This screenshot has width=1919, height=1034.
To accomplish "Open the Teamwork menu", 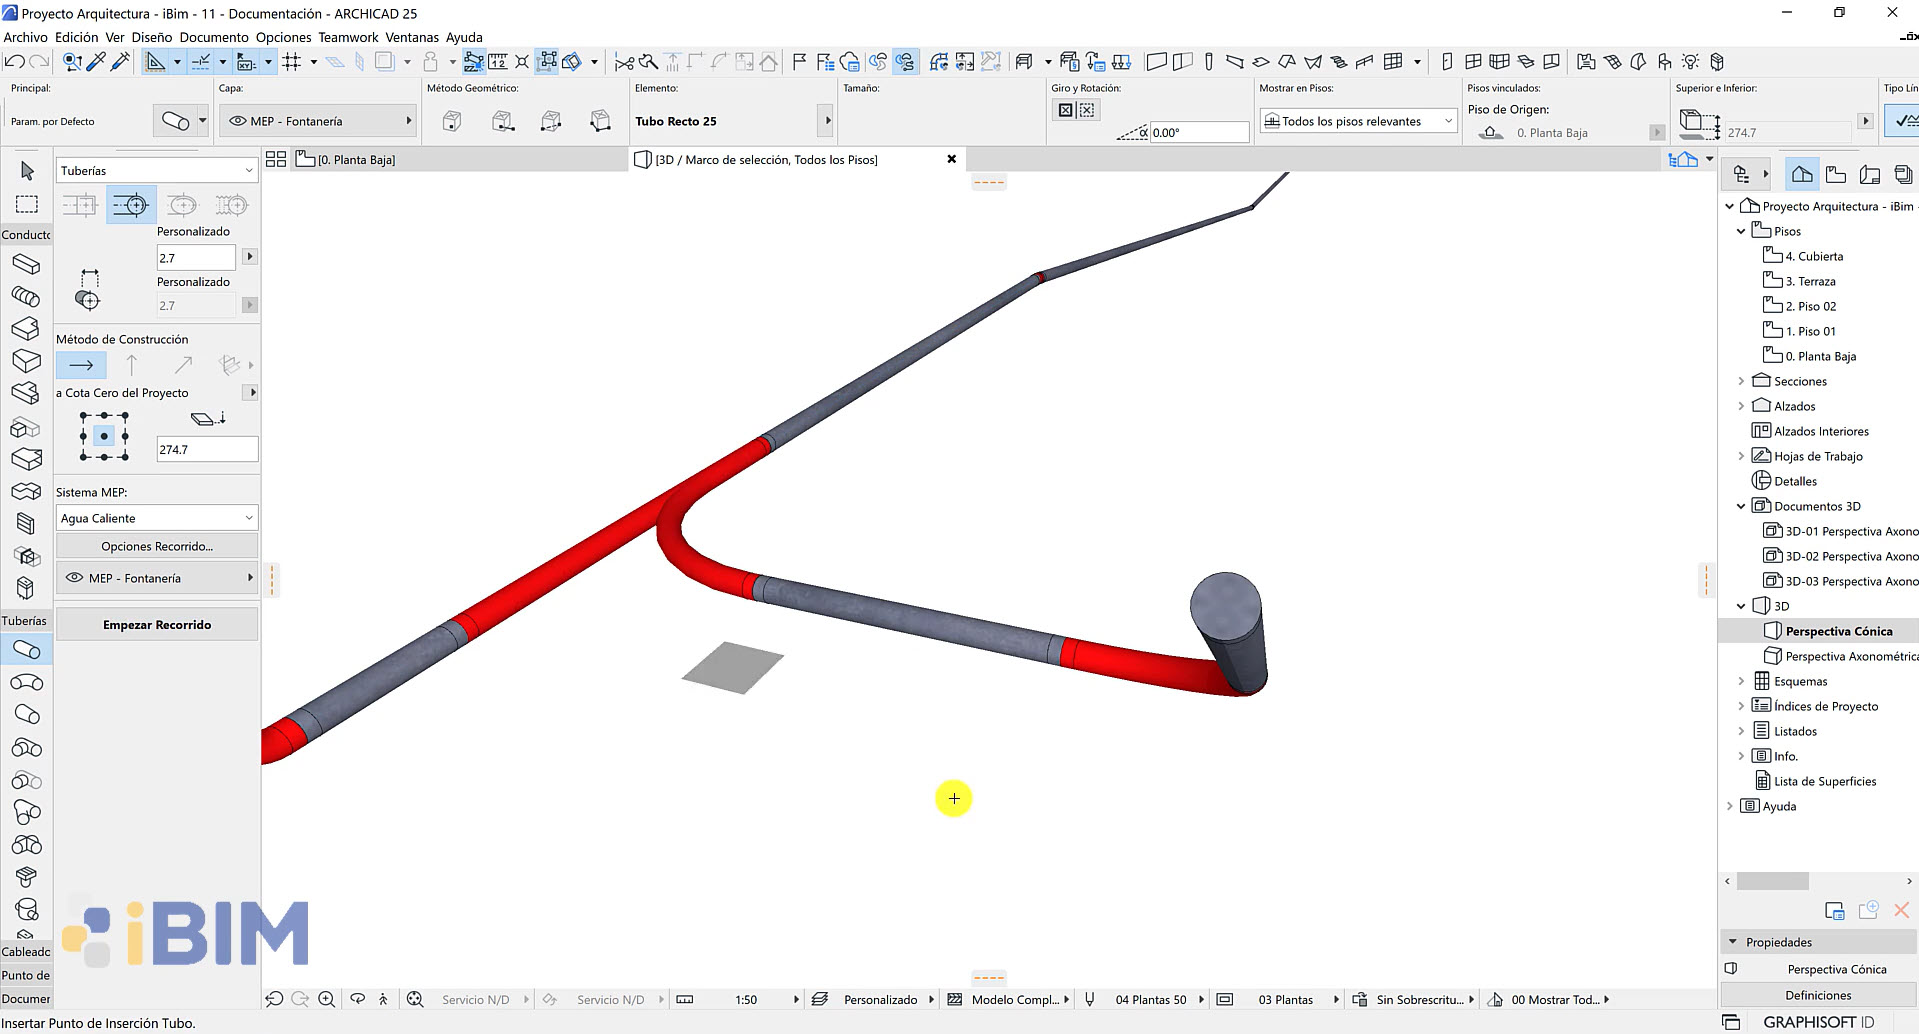I will tap(348, 37).
